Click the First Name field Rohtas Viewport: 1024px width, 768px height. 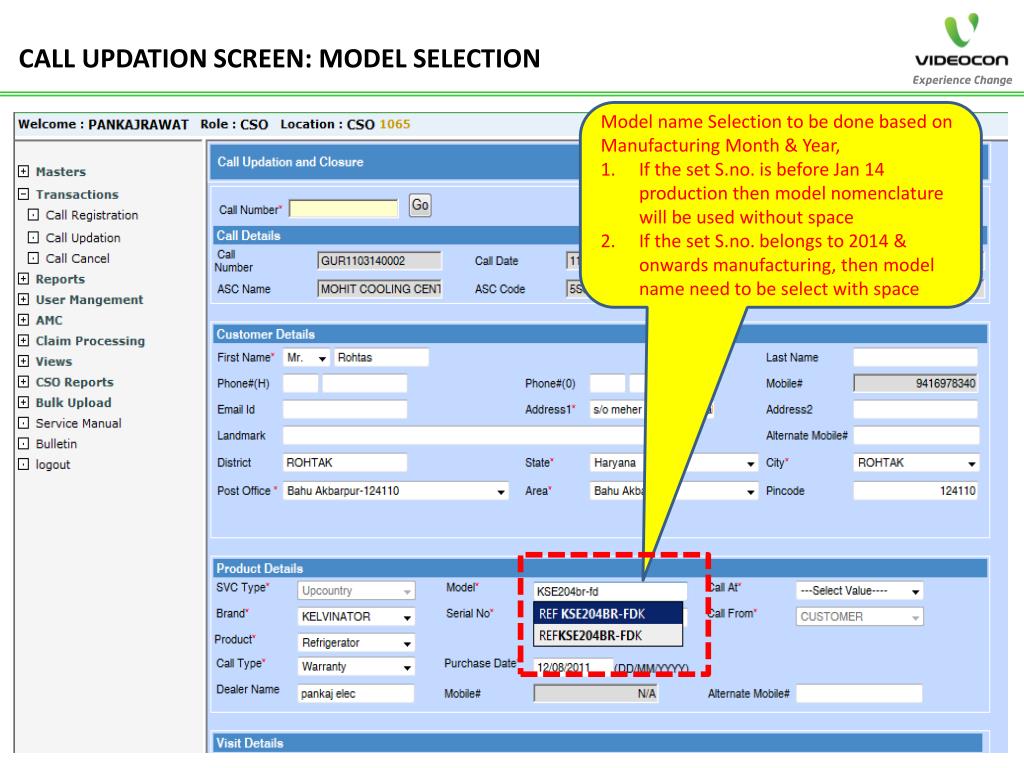tap(381, 358)
